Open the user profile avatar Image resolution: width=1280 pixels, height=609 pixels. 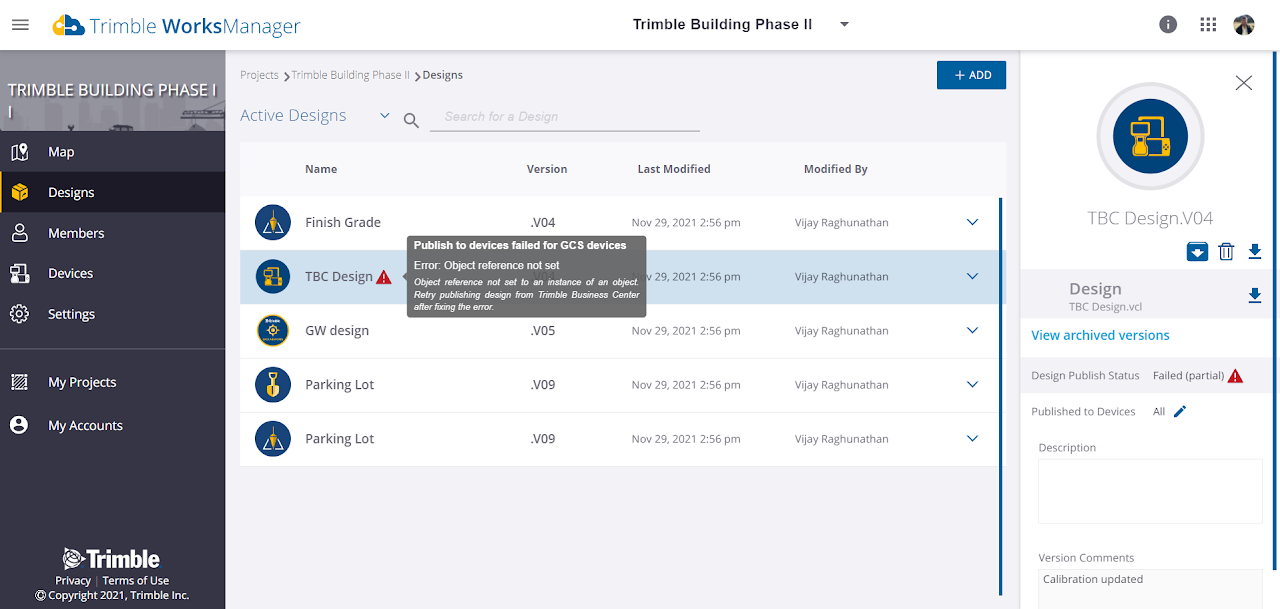click(x=1244, y=25)
